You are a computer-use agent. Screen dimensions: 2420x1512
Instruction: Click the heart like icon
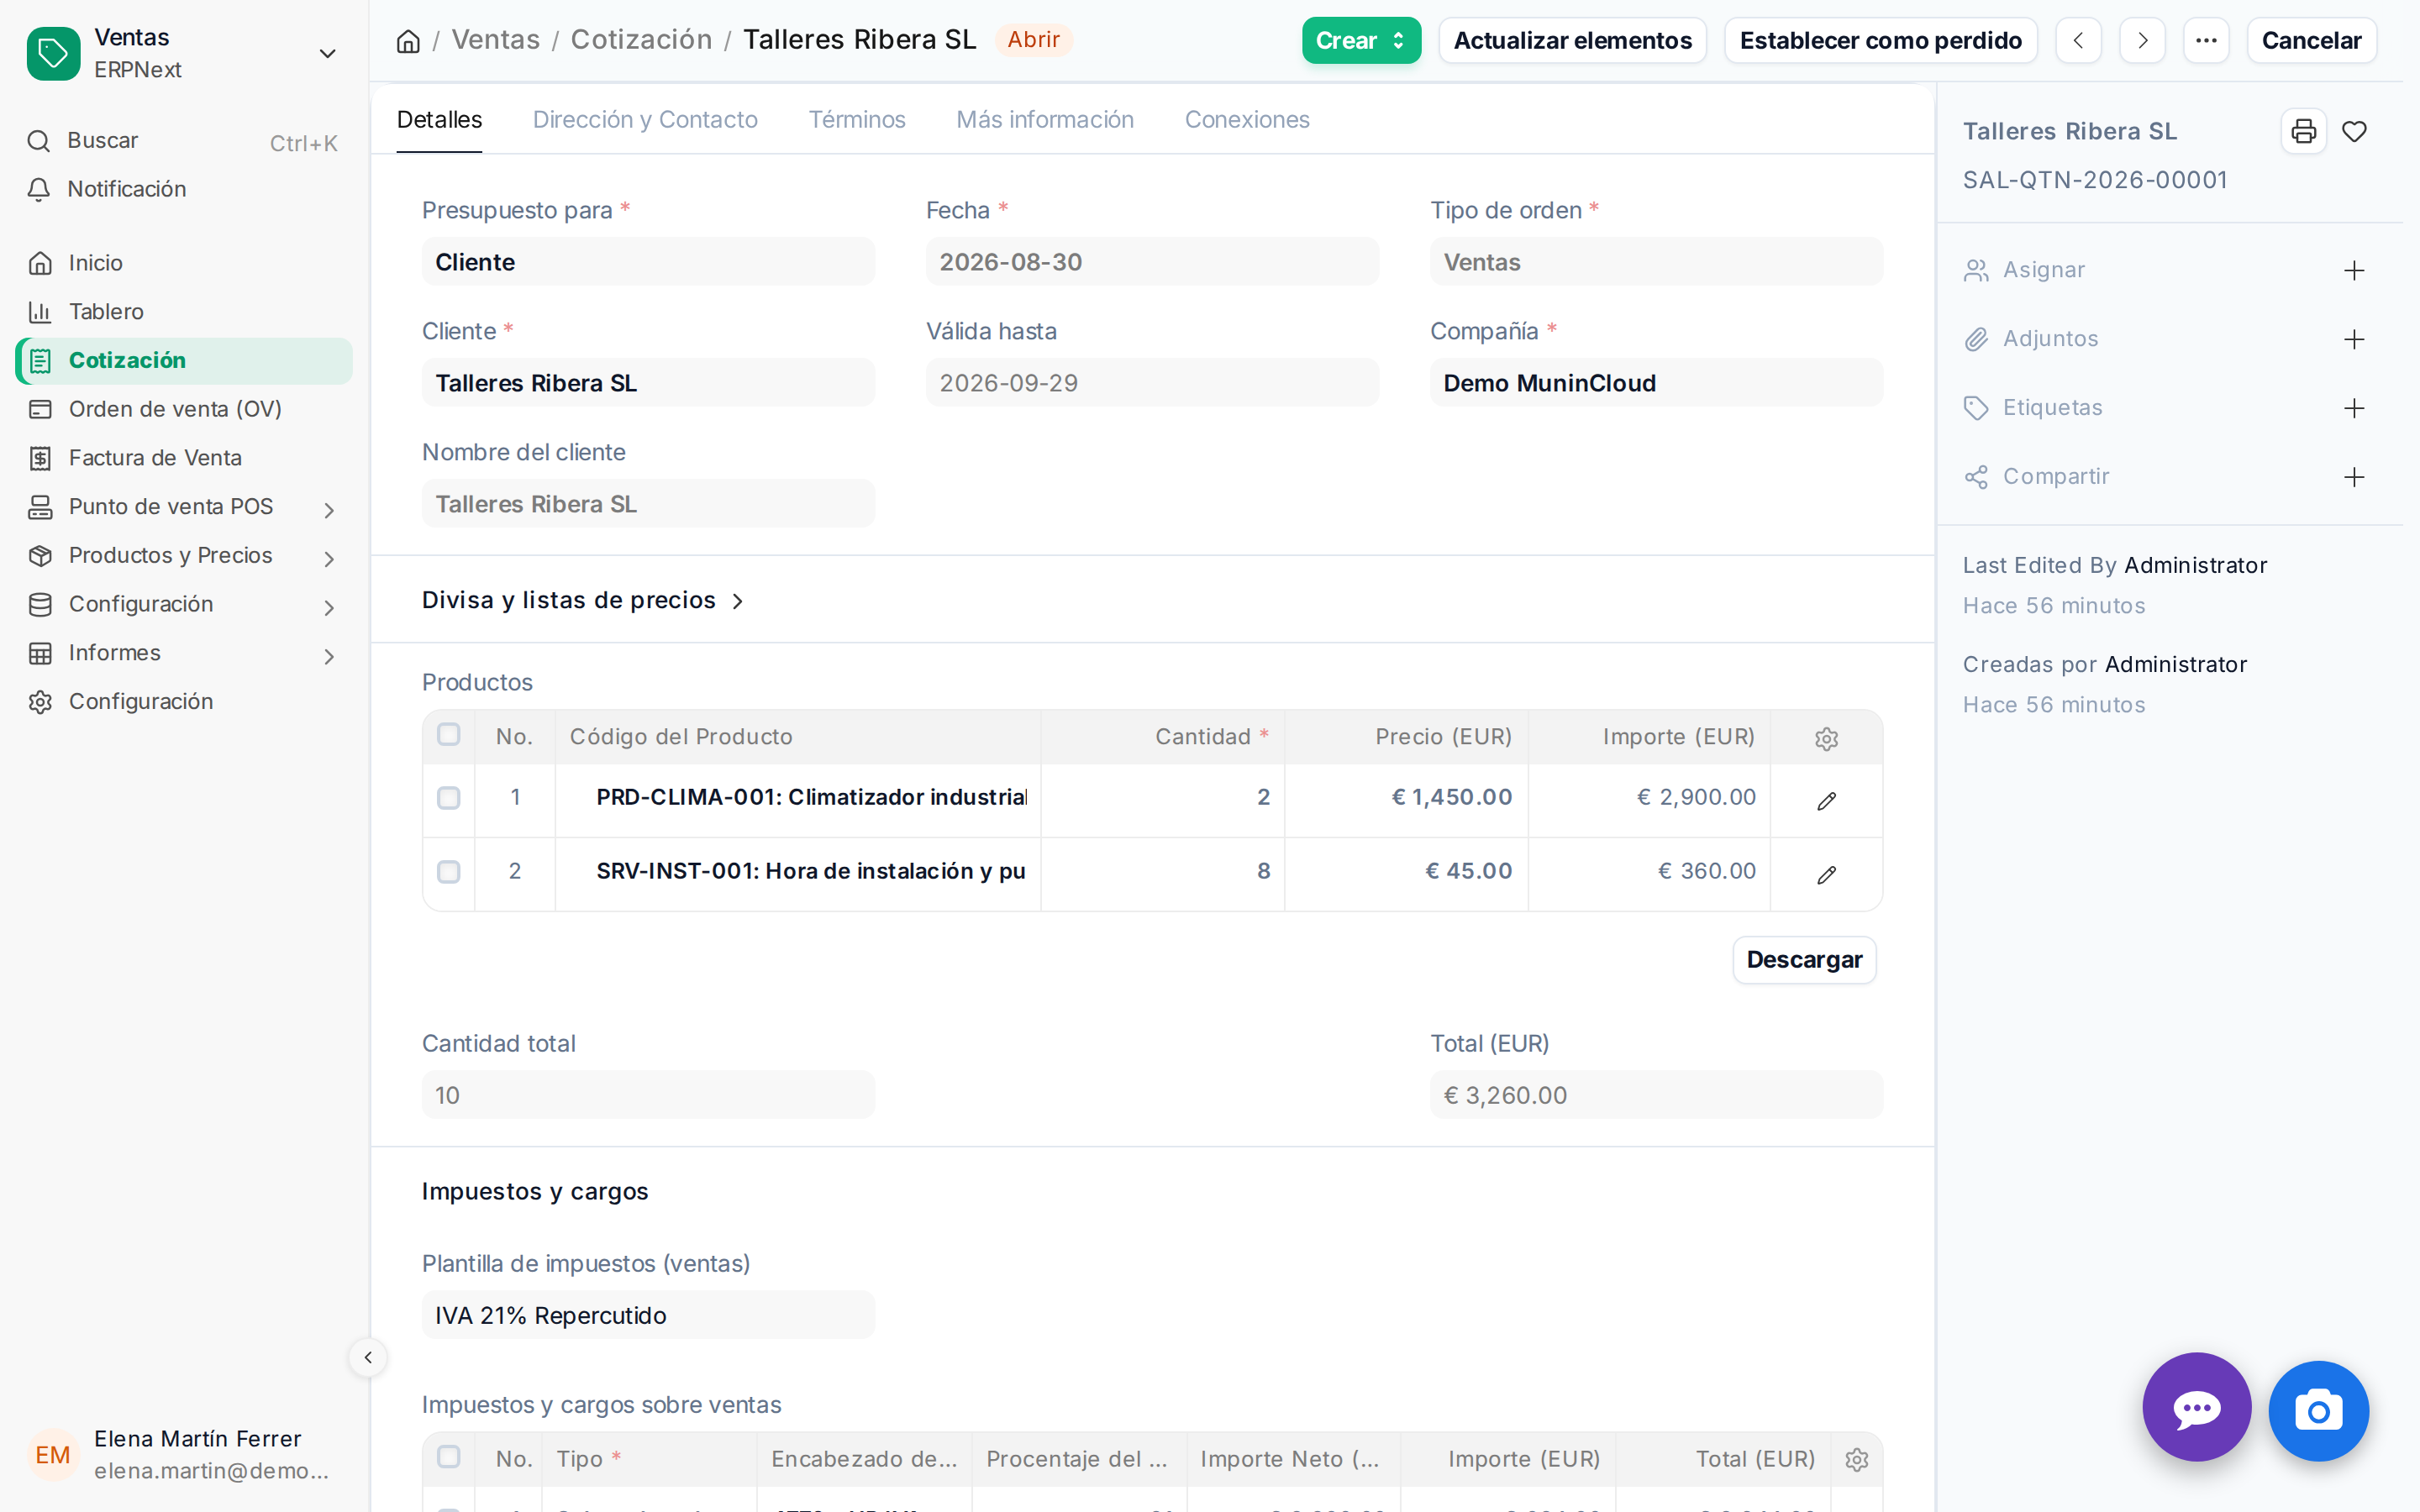coord(2354,131)
